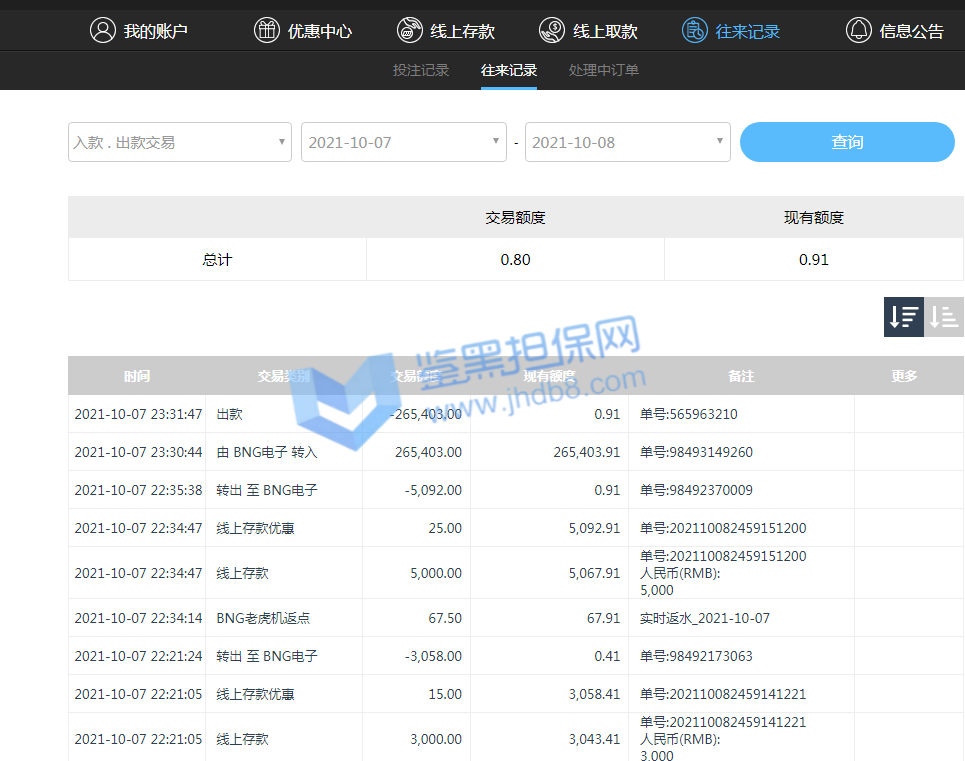Image resolution: width=965 pixels, height=761 pixels.
Task: Click the 时间 column header
Action: pyautogui.click(x=137, y=376)
